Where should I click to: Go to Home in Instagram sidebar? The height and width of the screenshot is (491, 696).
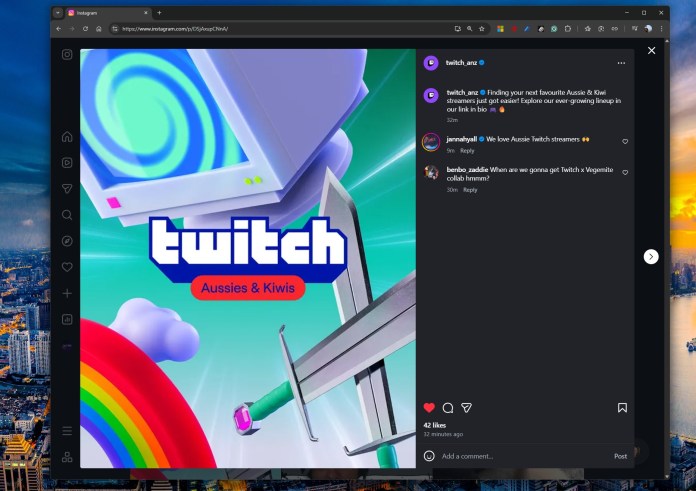(67, 137)
